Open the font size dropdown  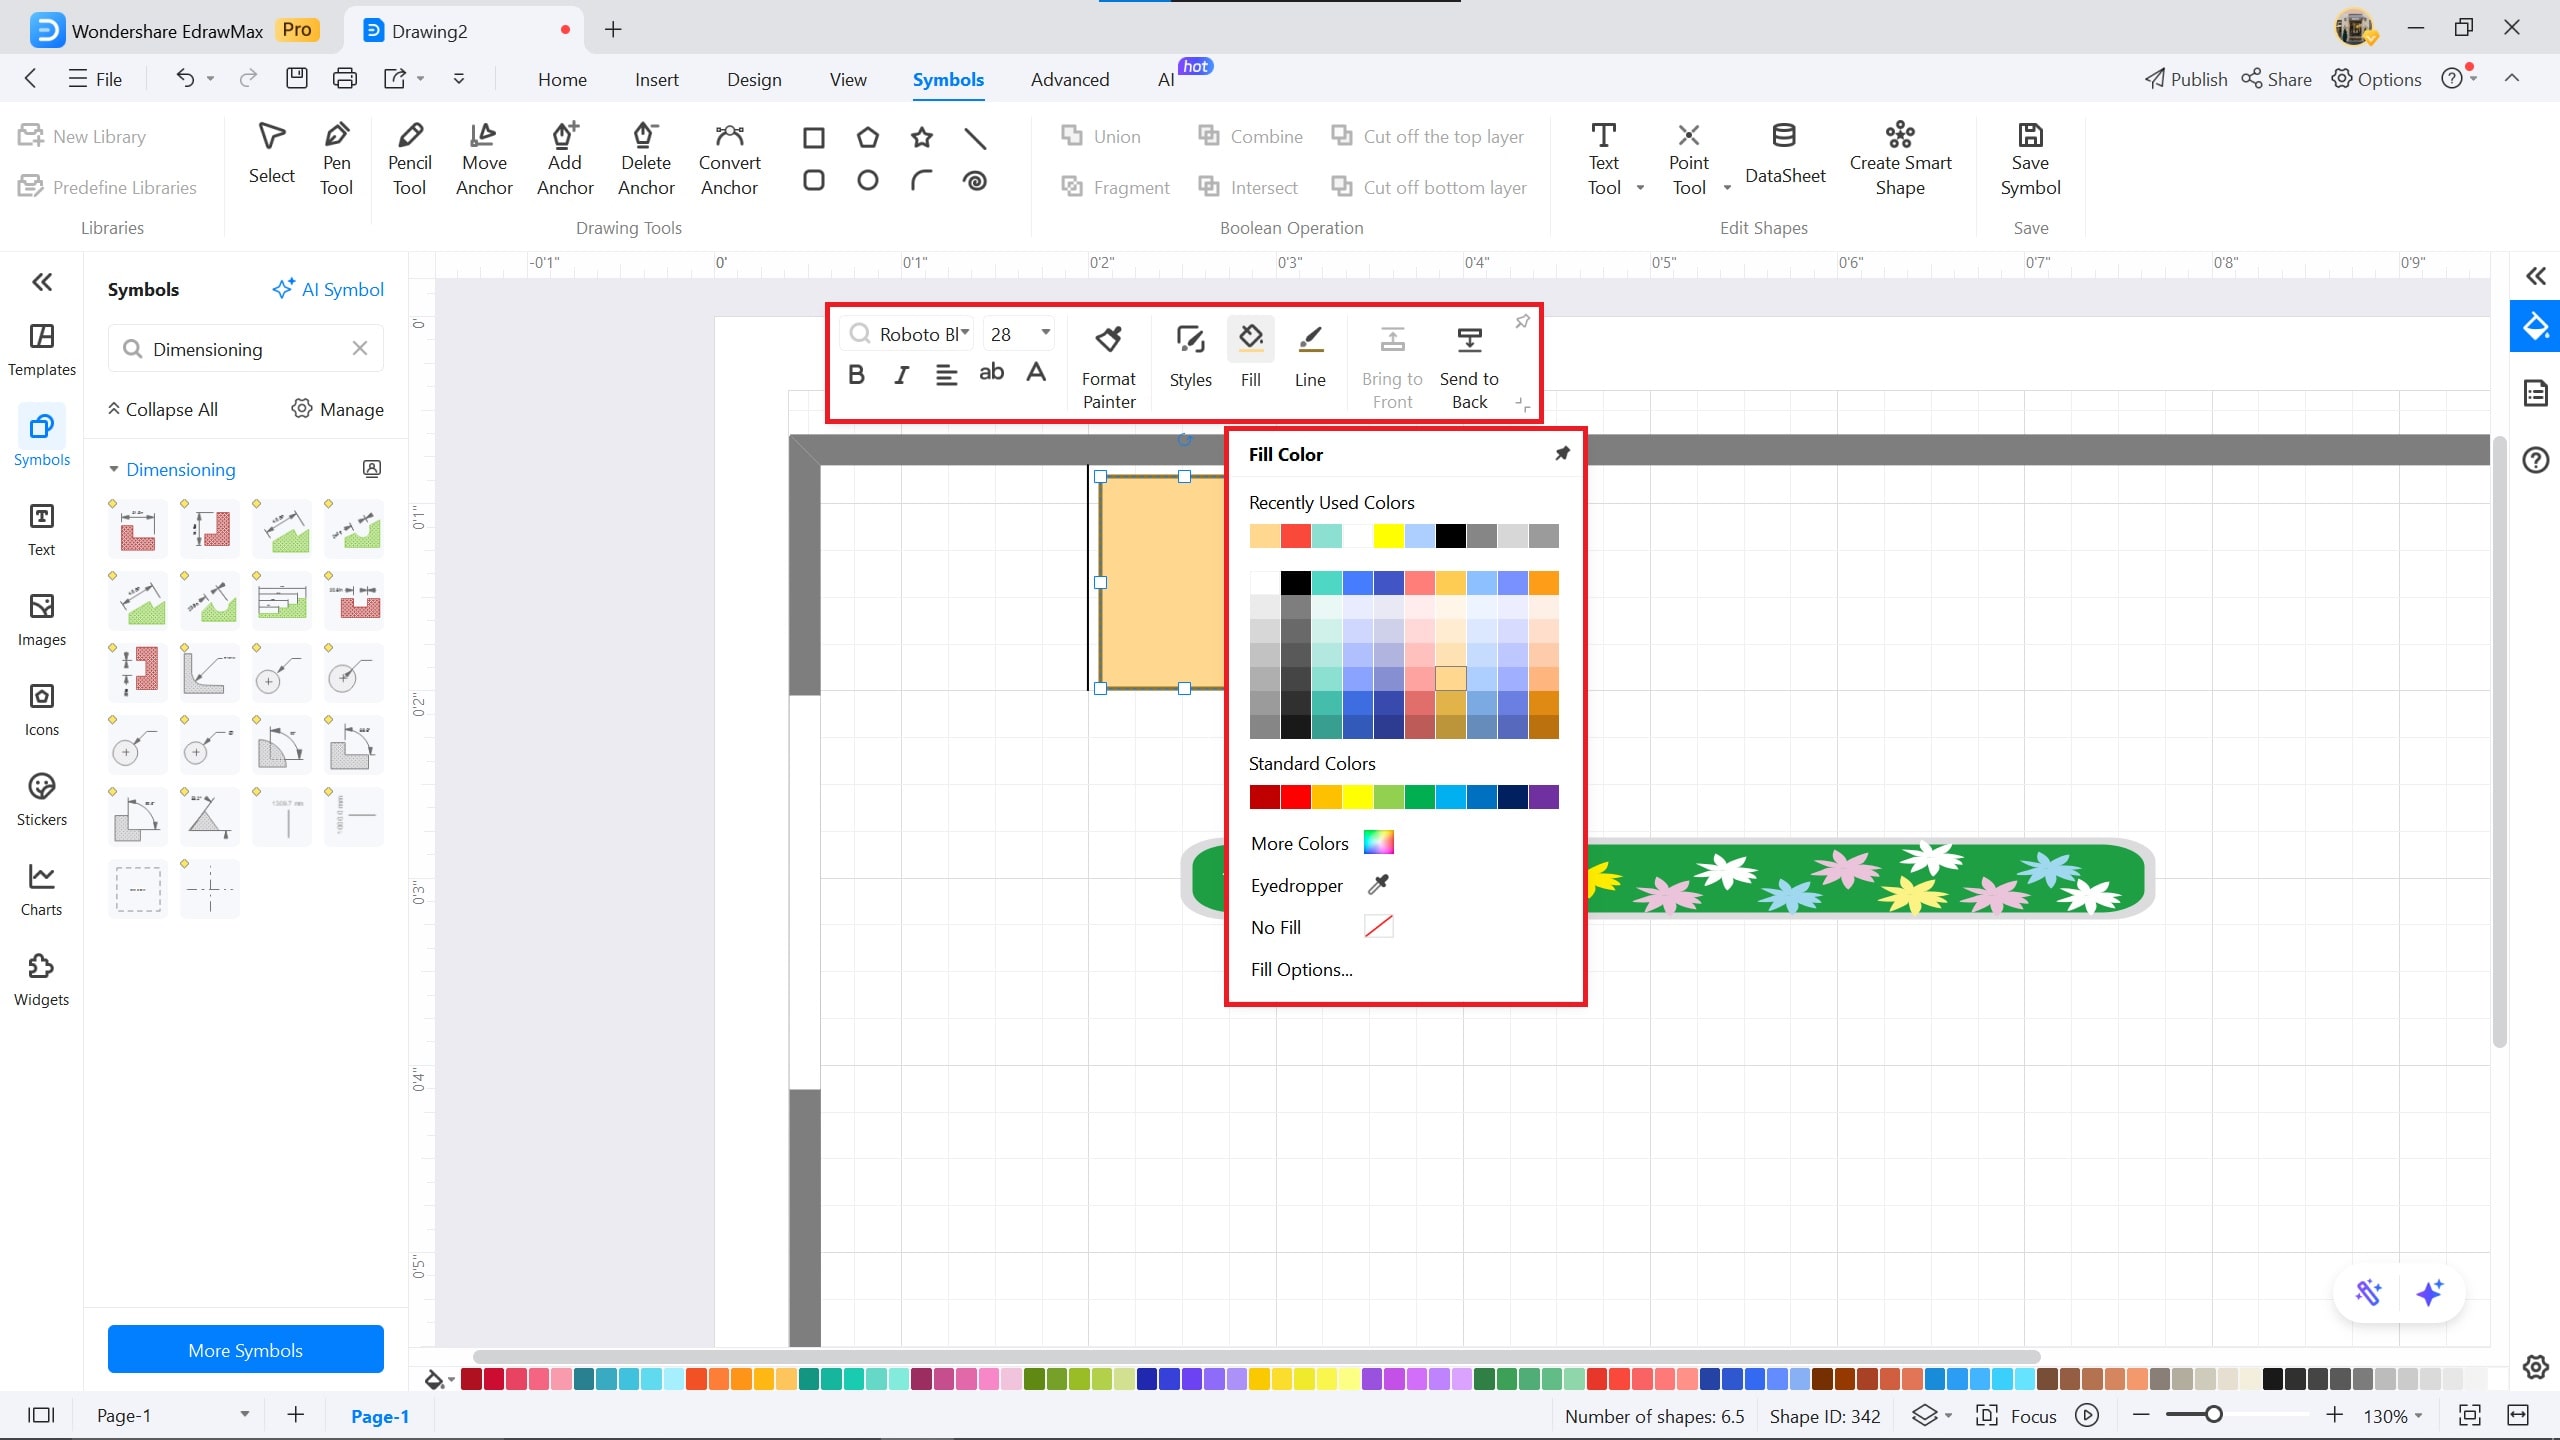[x=1045, y=333]
